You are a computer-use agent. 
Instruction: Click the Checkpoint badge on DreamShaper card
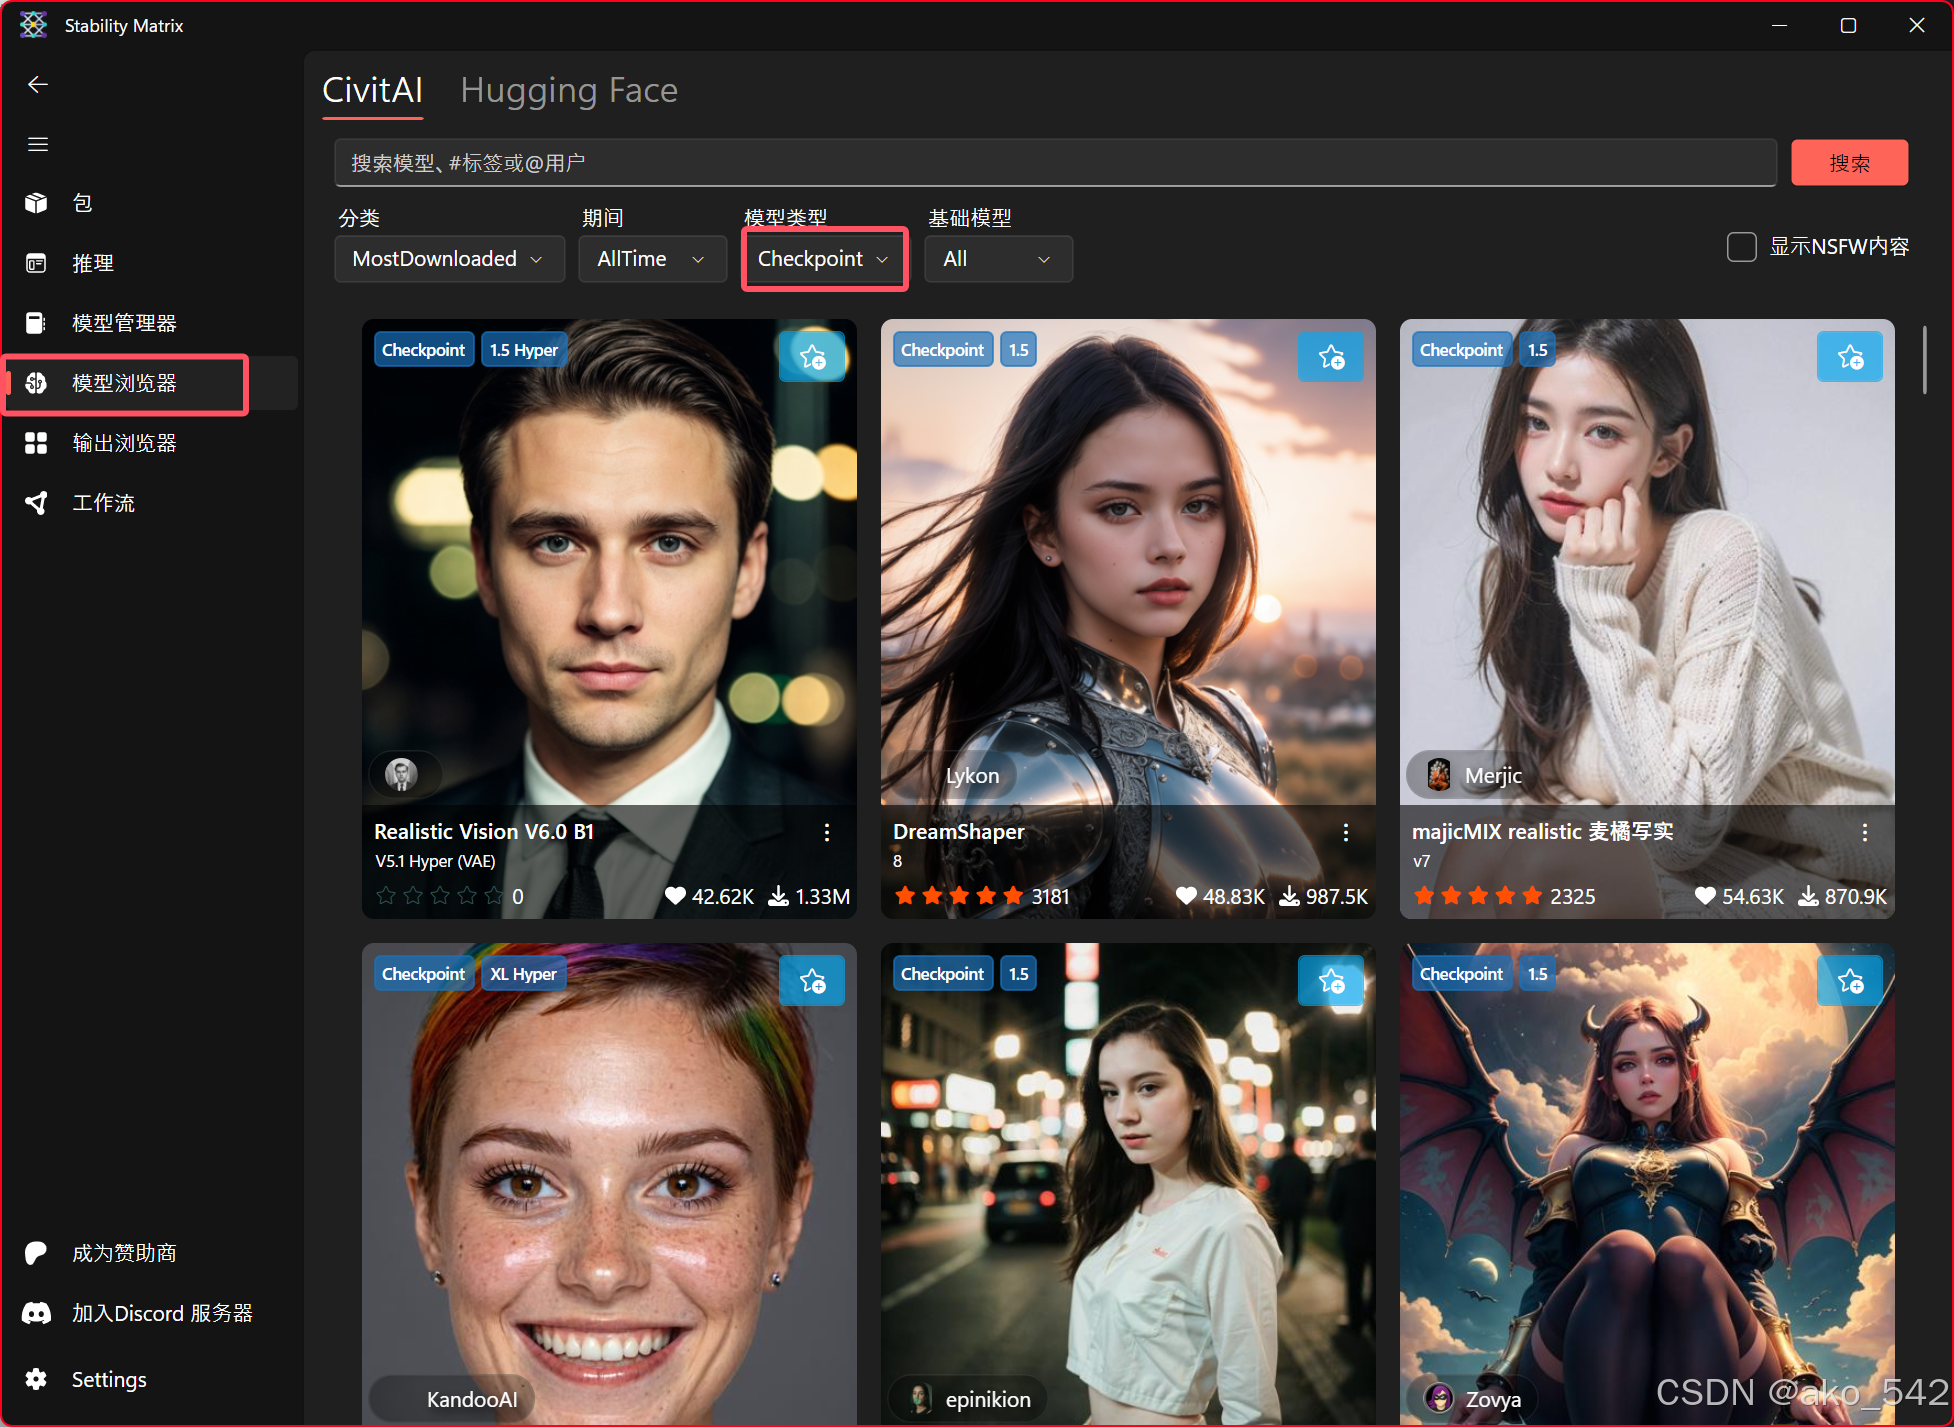click(942, 350)
